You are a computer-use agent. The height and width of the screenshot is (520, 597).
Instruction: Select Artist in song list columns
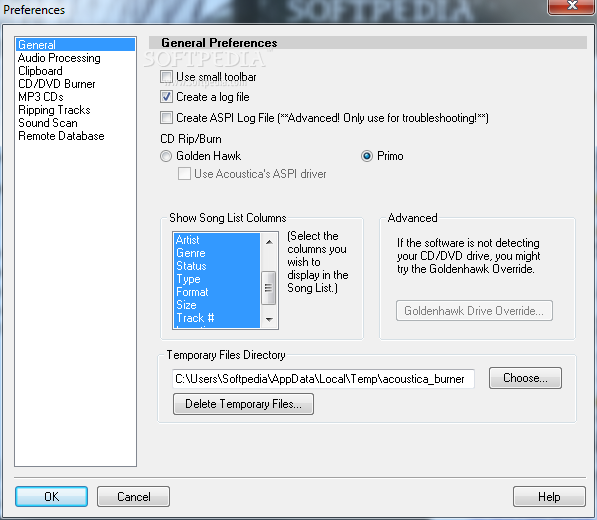point(217,240)
